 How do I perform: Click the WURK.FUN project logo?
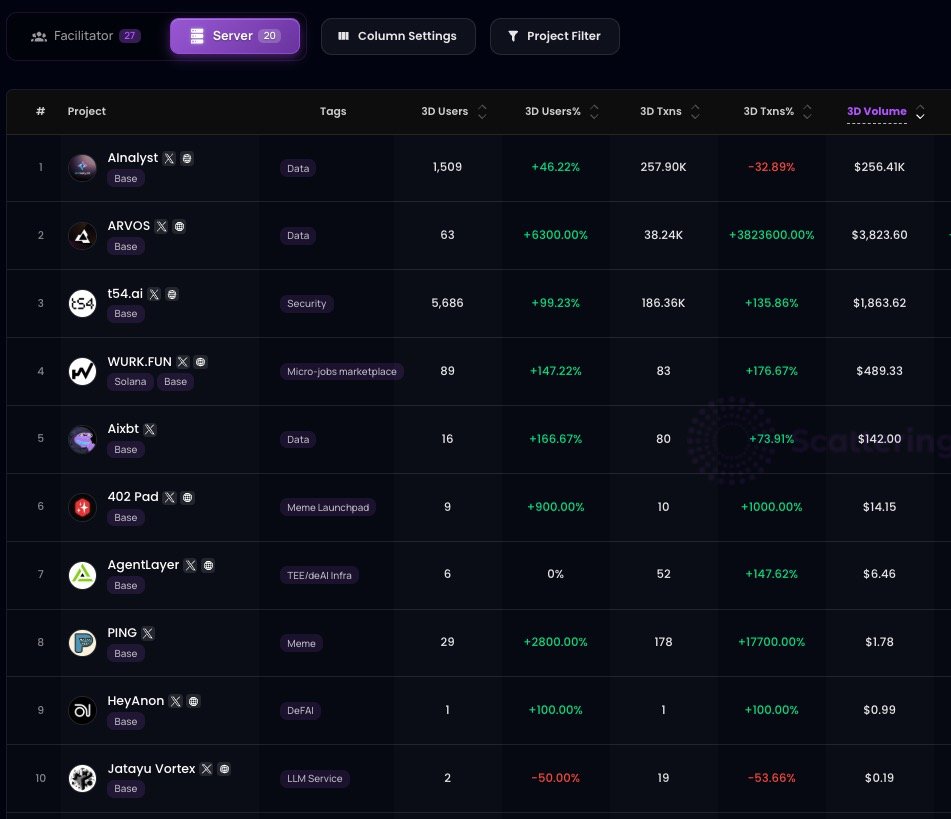pos(82,371)
